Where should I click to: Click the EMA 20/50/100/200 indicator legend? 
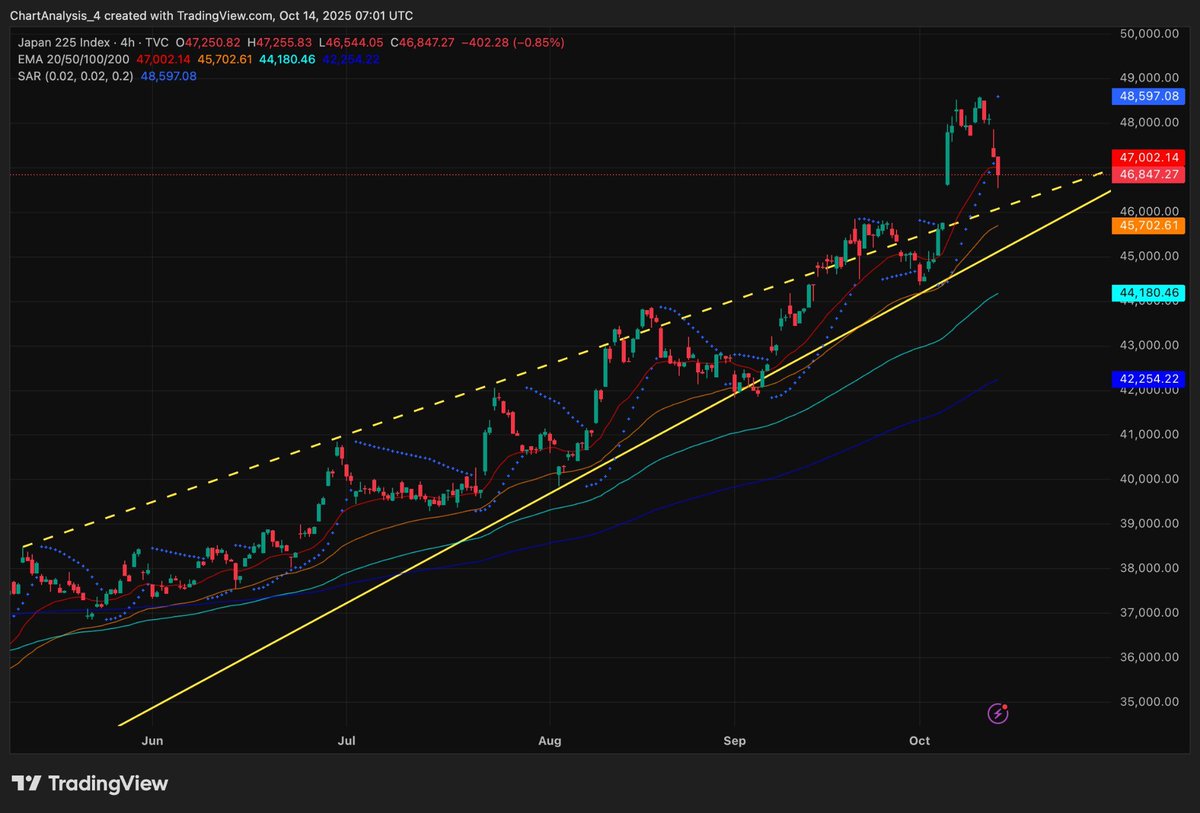pyautogui.click(x=73, y=60)
